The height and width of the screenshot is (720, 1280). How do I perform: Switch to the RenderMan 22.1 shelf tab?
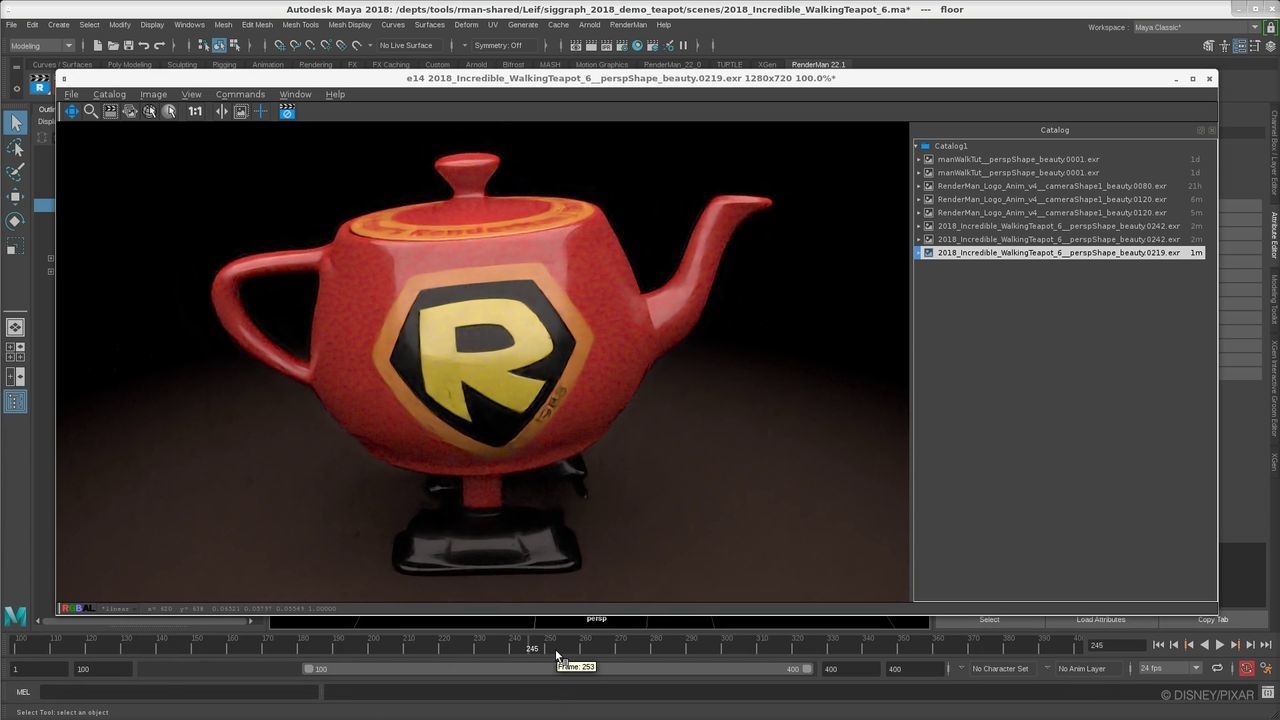tap(818, 64)
